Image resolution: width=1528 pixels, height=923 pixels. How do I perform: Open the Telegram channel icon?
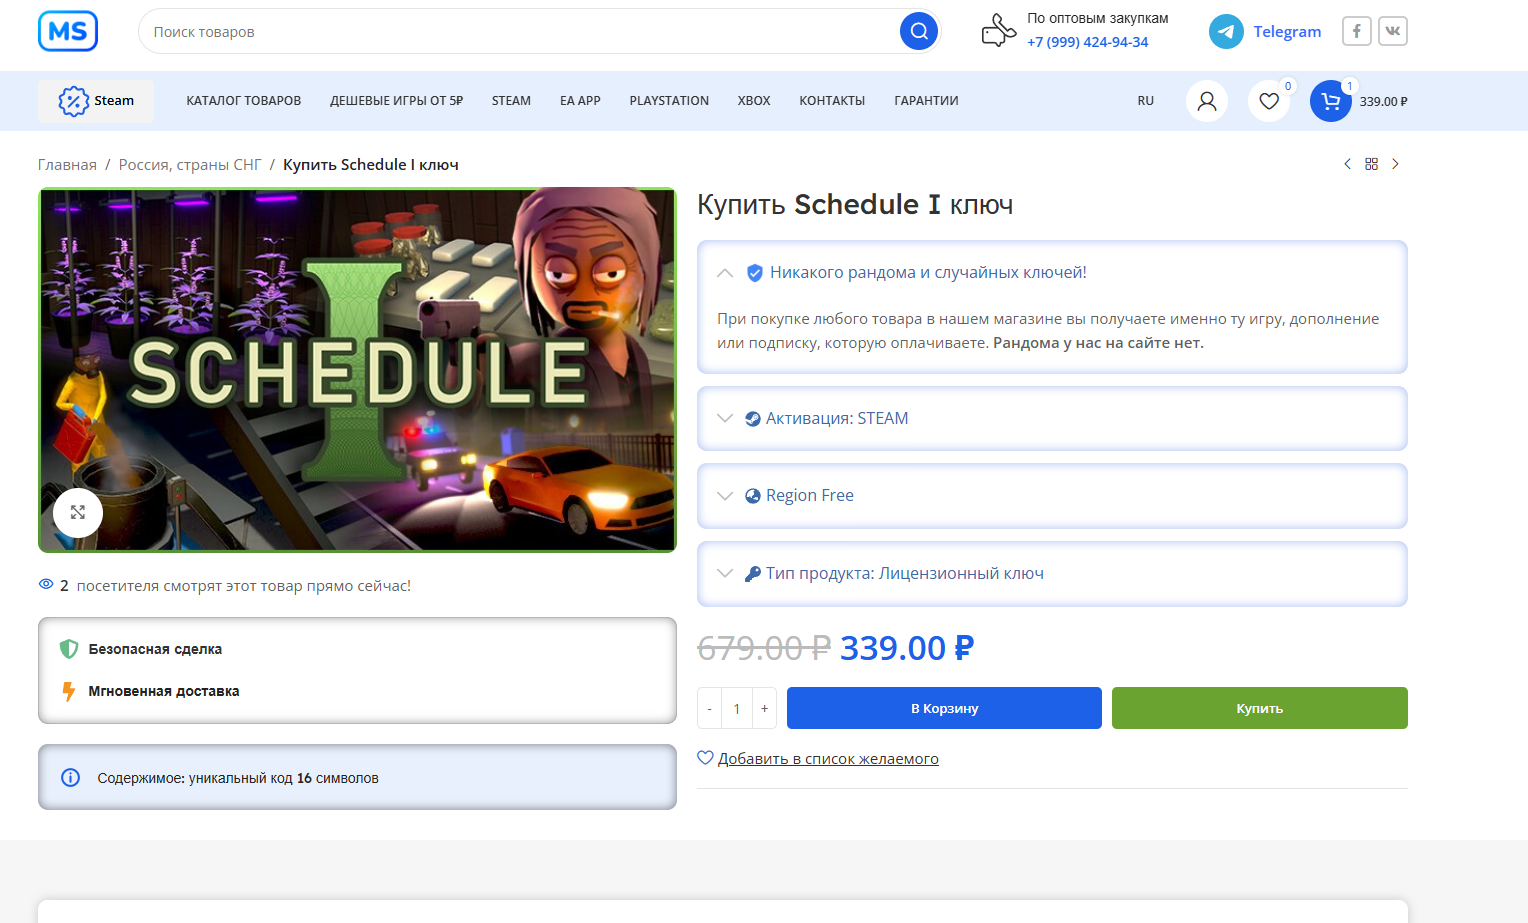click(1226, 32)
